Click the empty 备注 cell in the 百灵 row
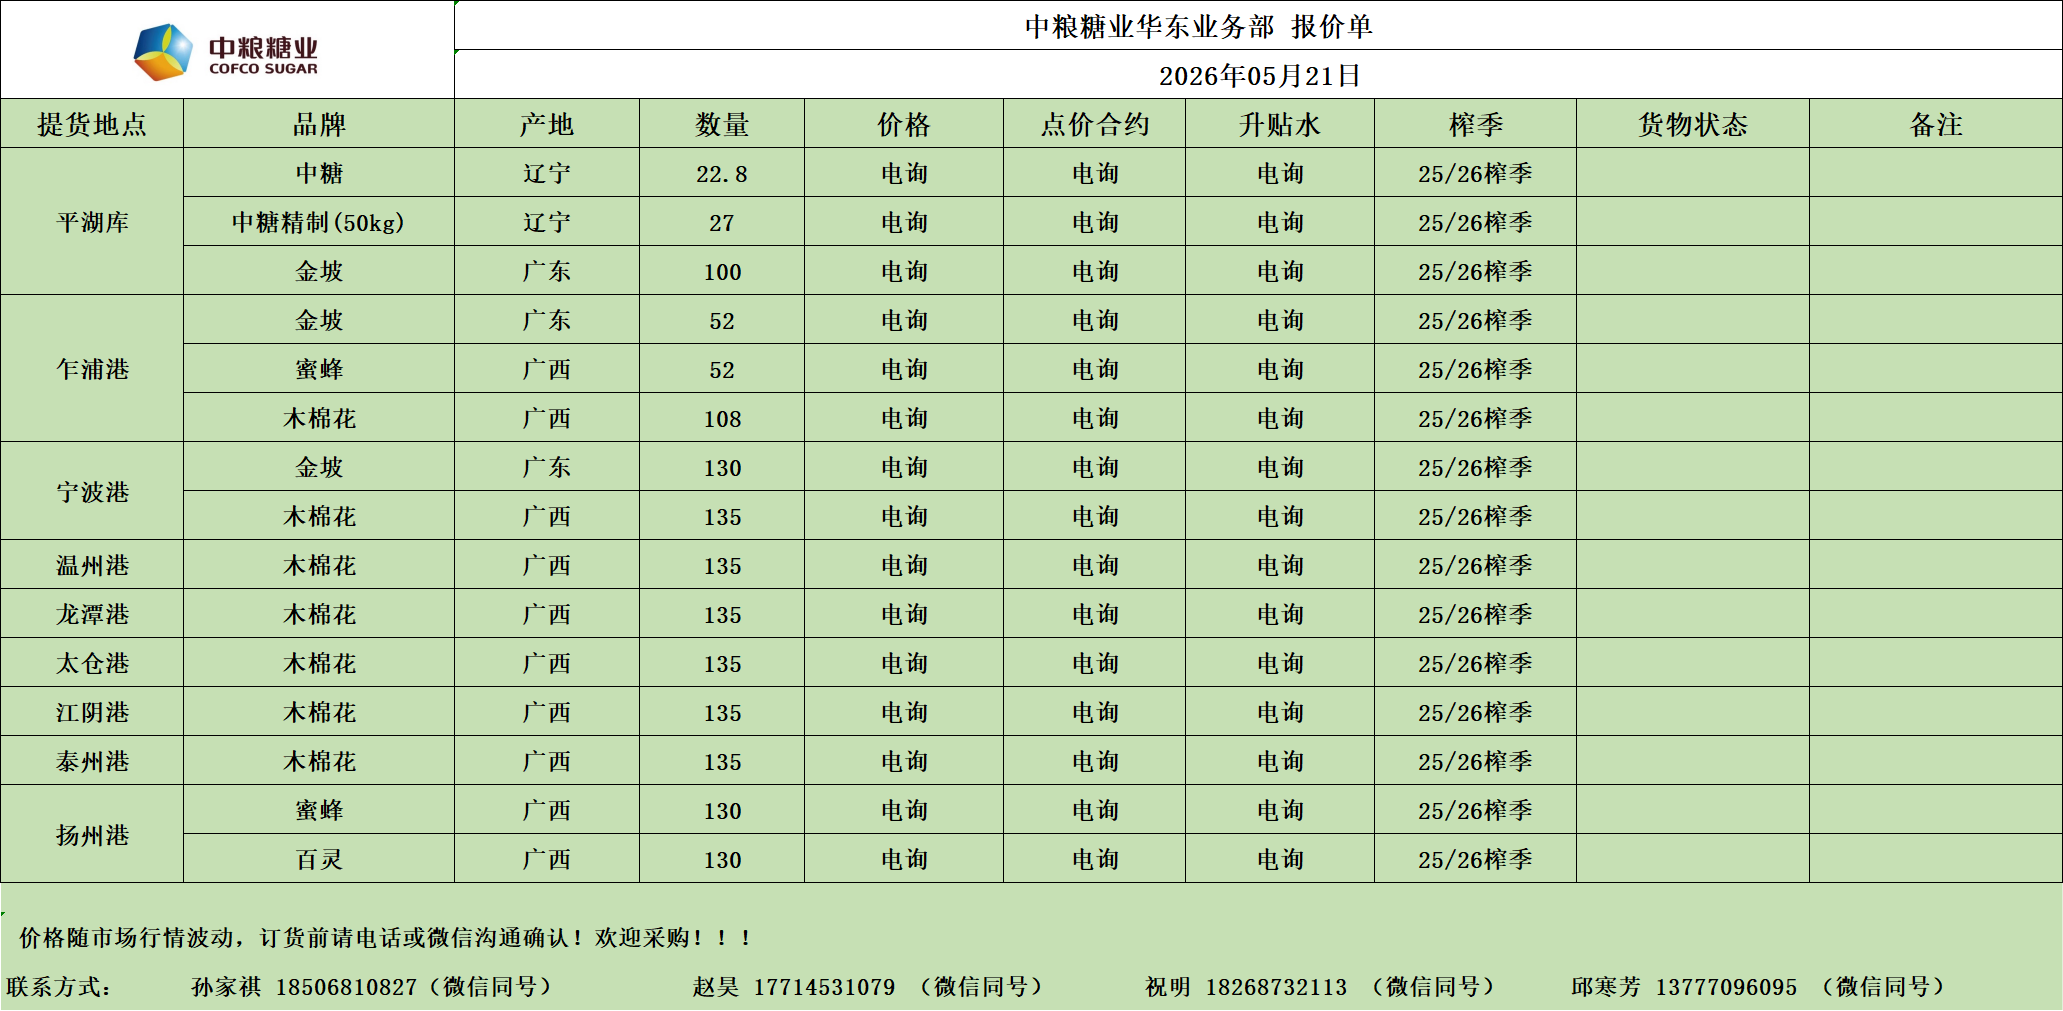This screenshot has width=2063, height=1011. click(1936, 859)
